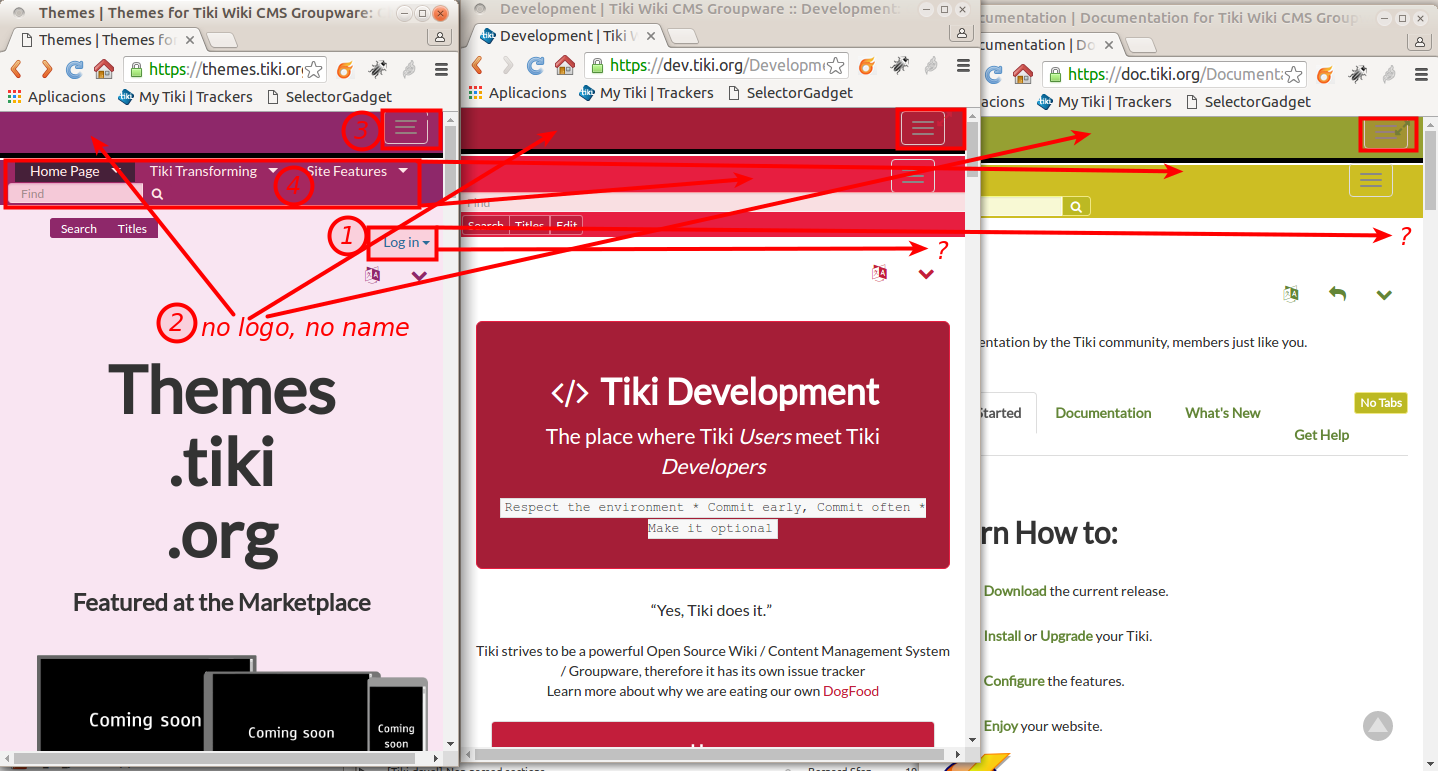The width and height of the screenshot is (1438, 771).
Task: Toggle the No Tabs button
Action: pyautogui.click(x=1381, y=403)
